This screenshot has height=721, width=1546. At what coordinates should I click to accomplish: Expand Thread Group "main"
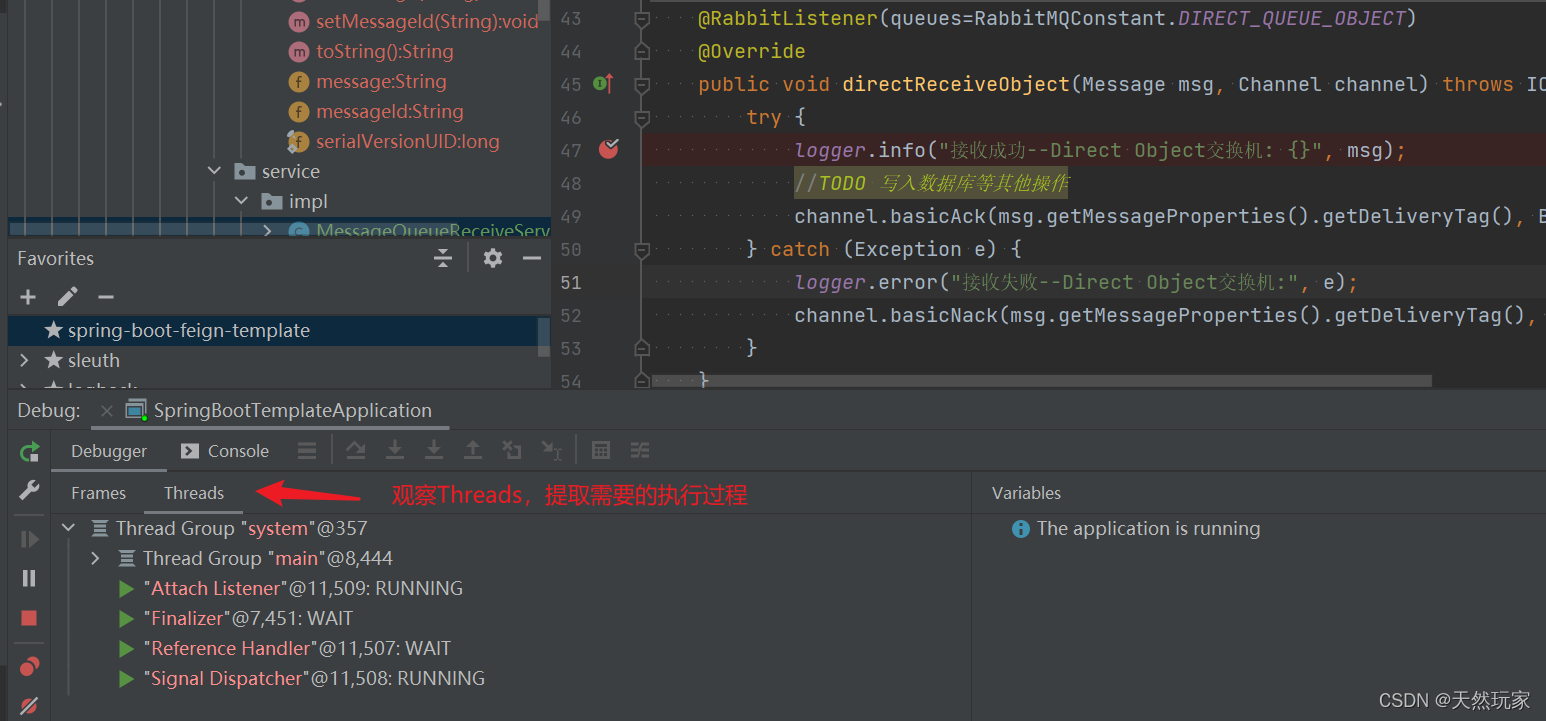tap(96, 558)
